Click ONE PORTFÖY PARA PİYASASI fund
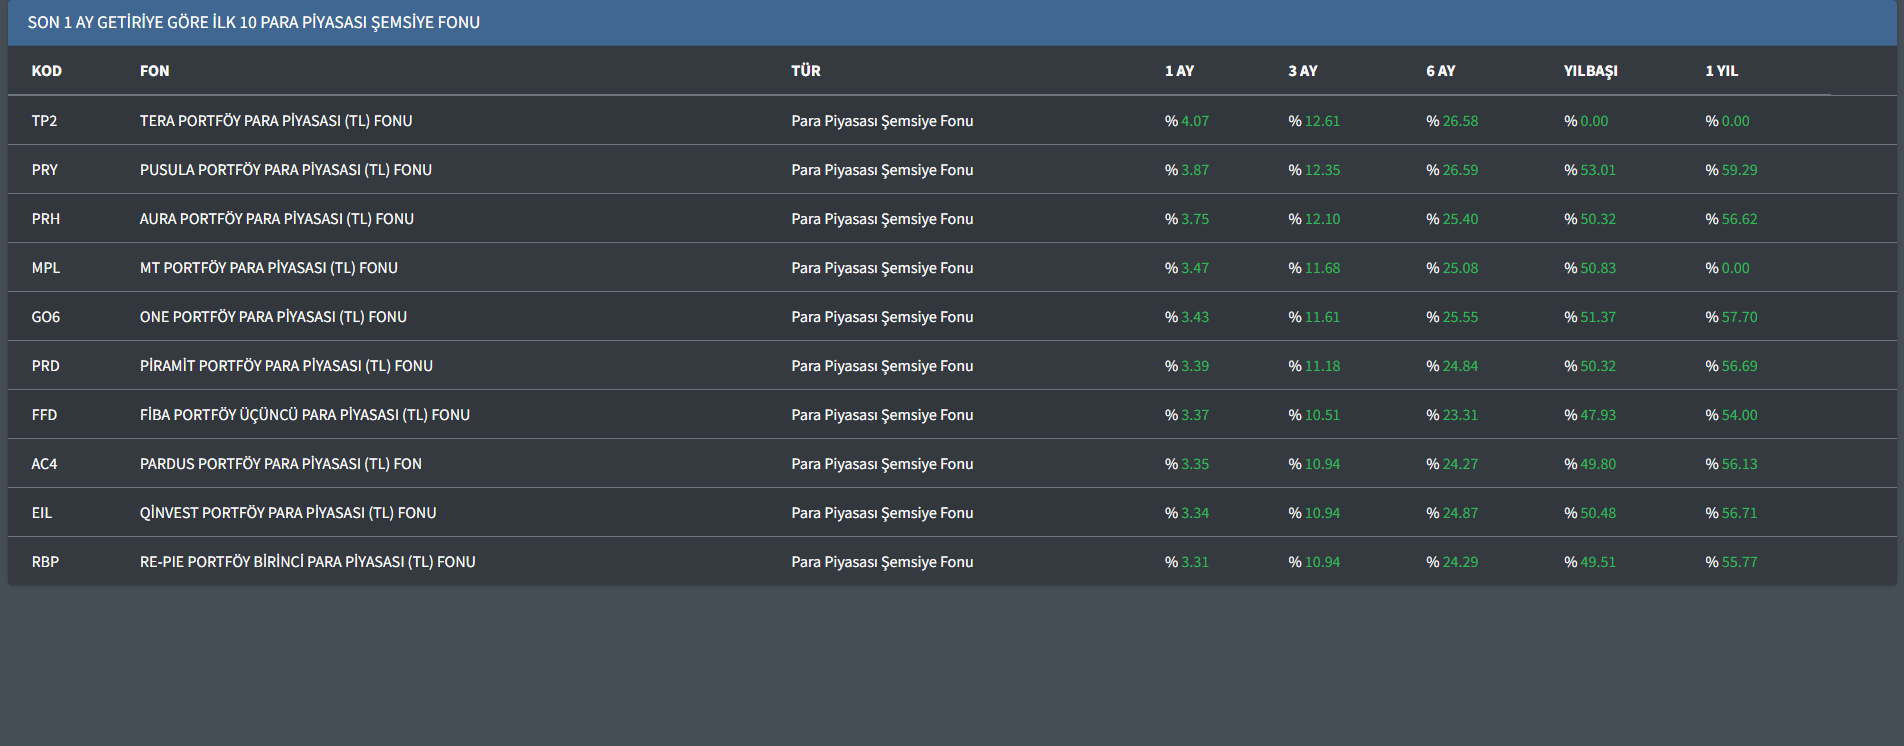Viewport: 1904px width, 746px height. 273,317
